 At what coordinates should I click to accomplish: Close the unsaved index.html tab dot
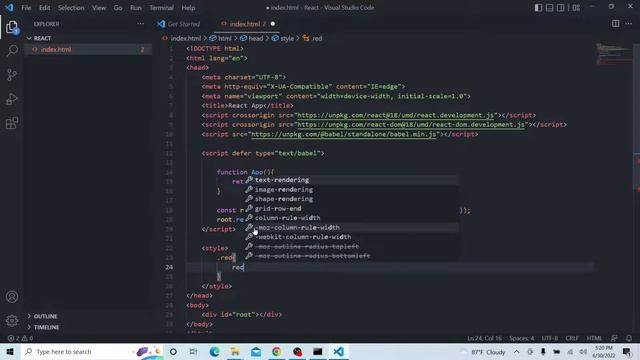pyautogui.click(x=273, y=24)
